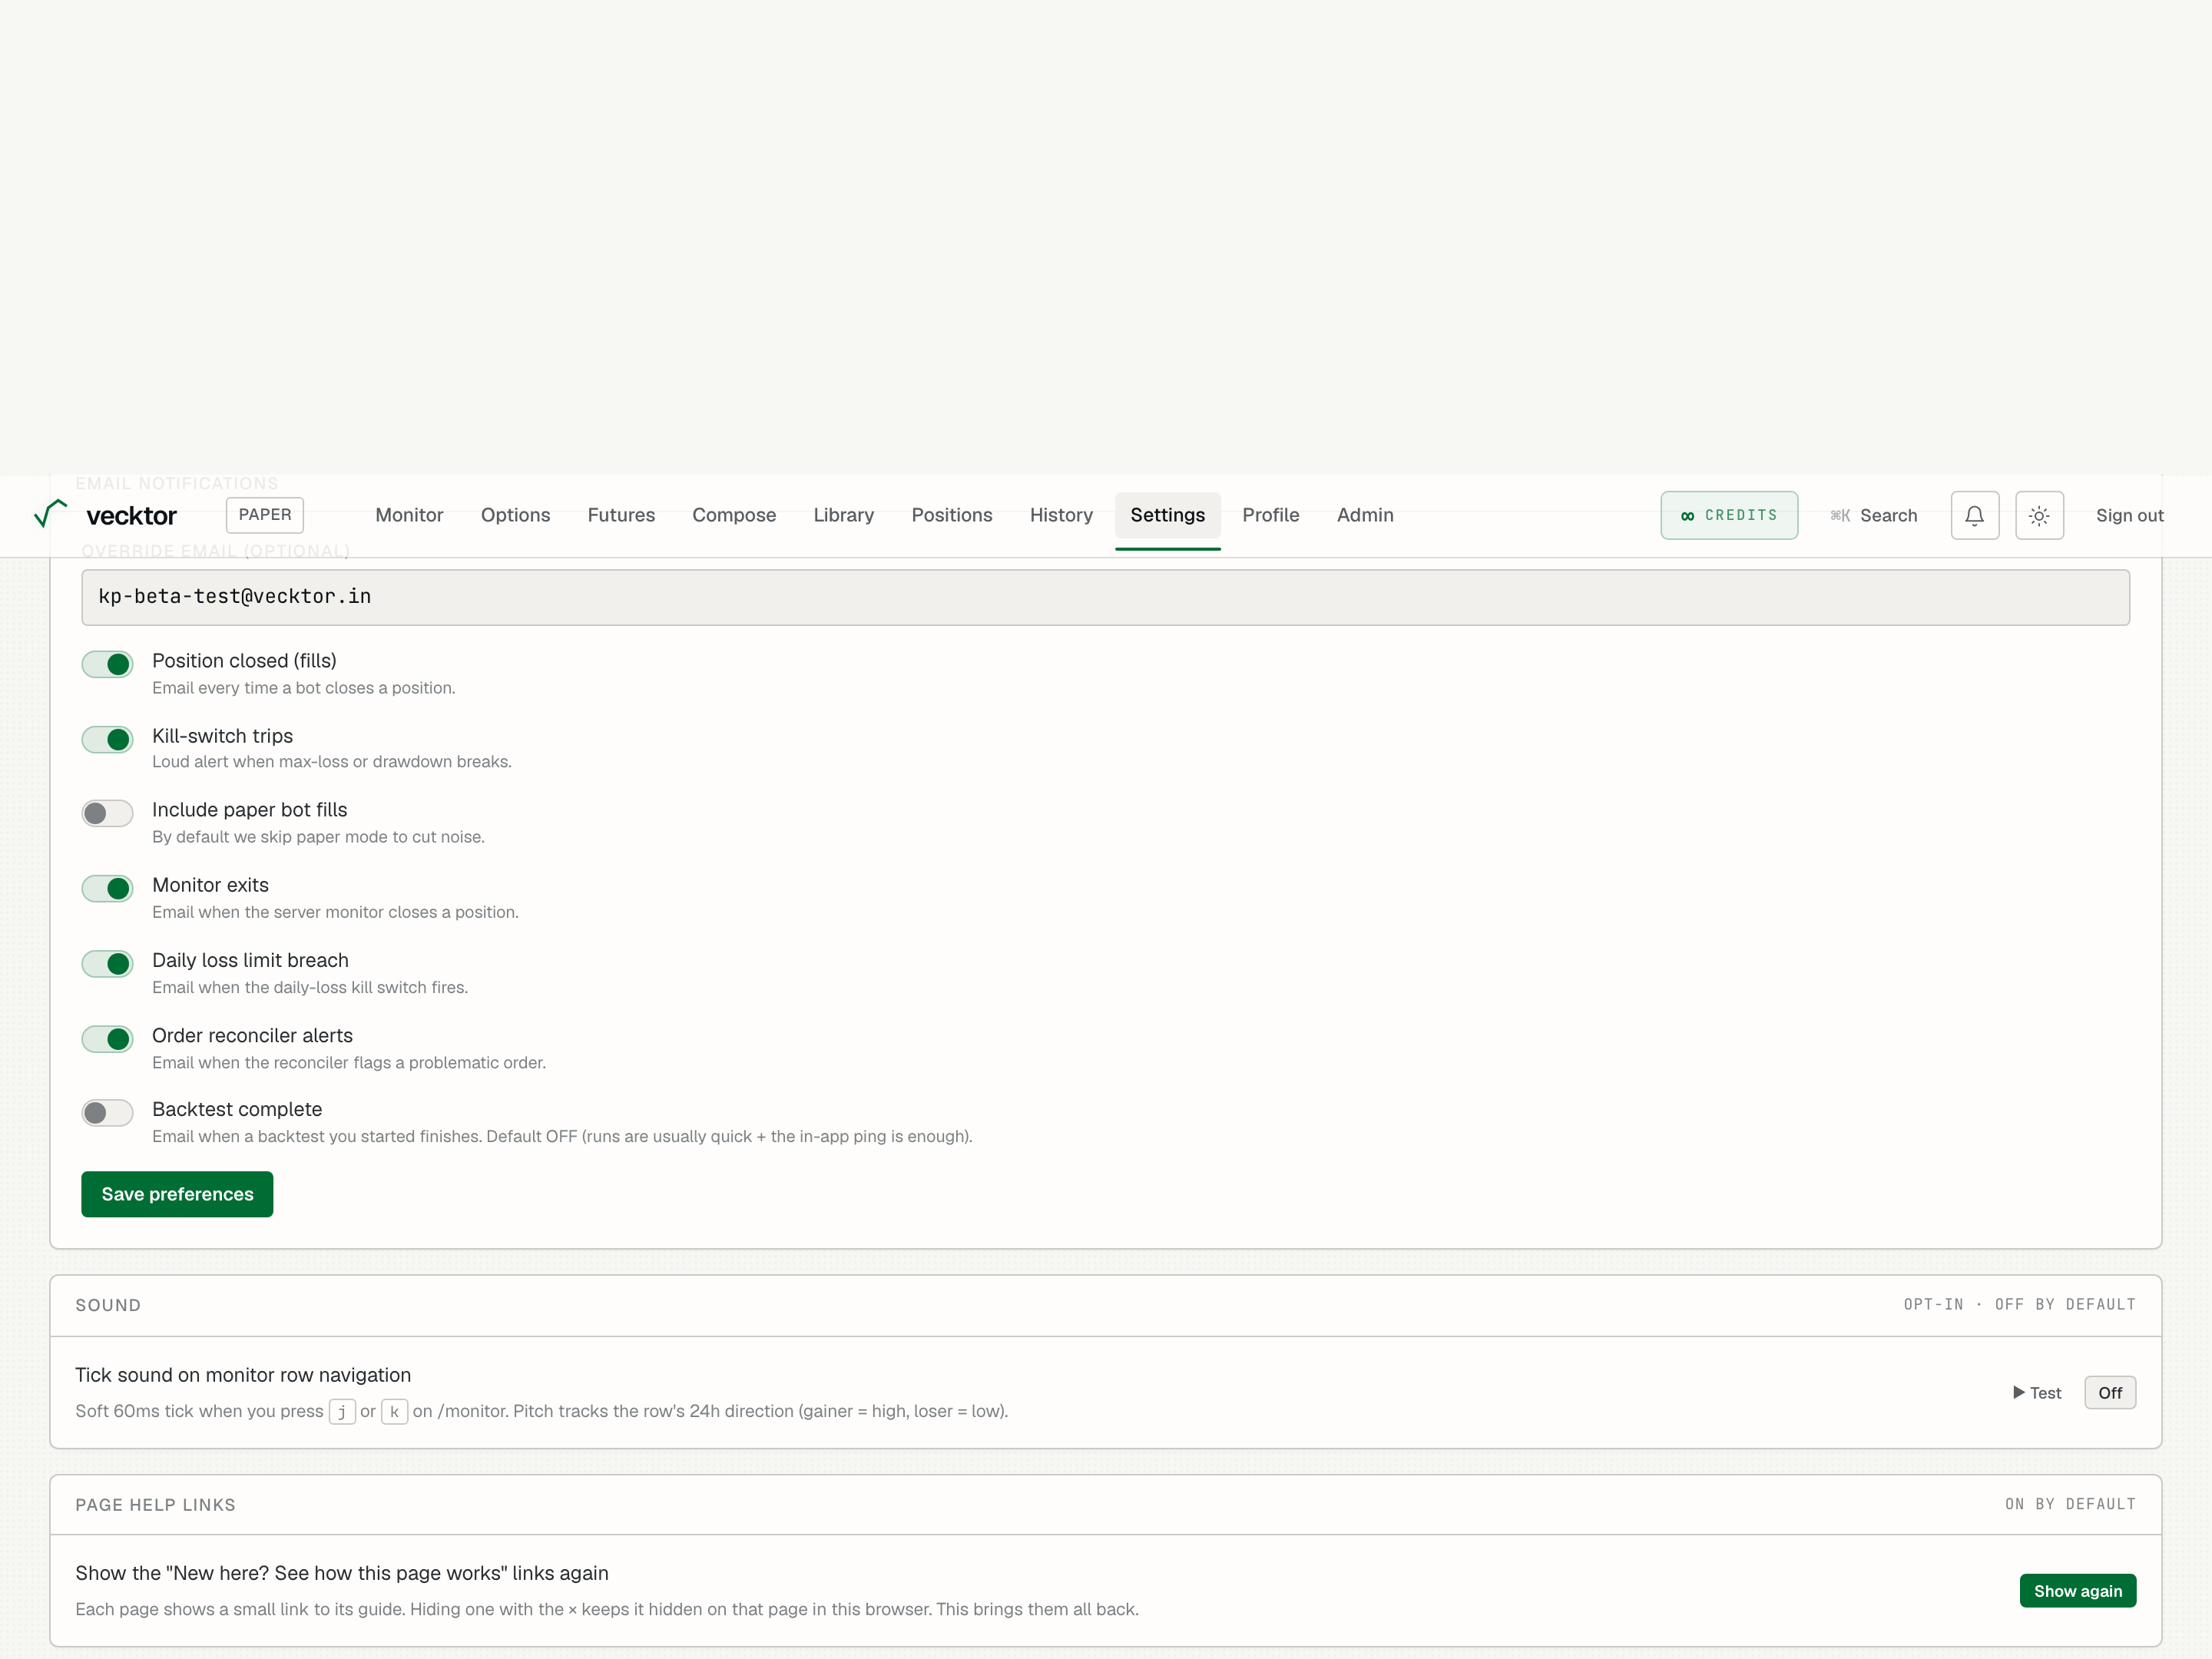Click the vecktor checkmark logo icon
The image size is (2212, 1659).
click(50, 514)
